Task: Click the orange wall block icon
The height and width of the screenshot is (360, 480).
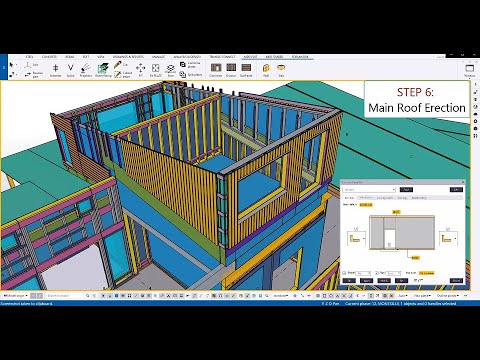Action: point(266,68)
